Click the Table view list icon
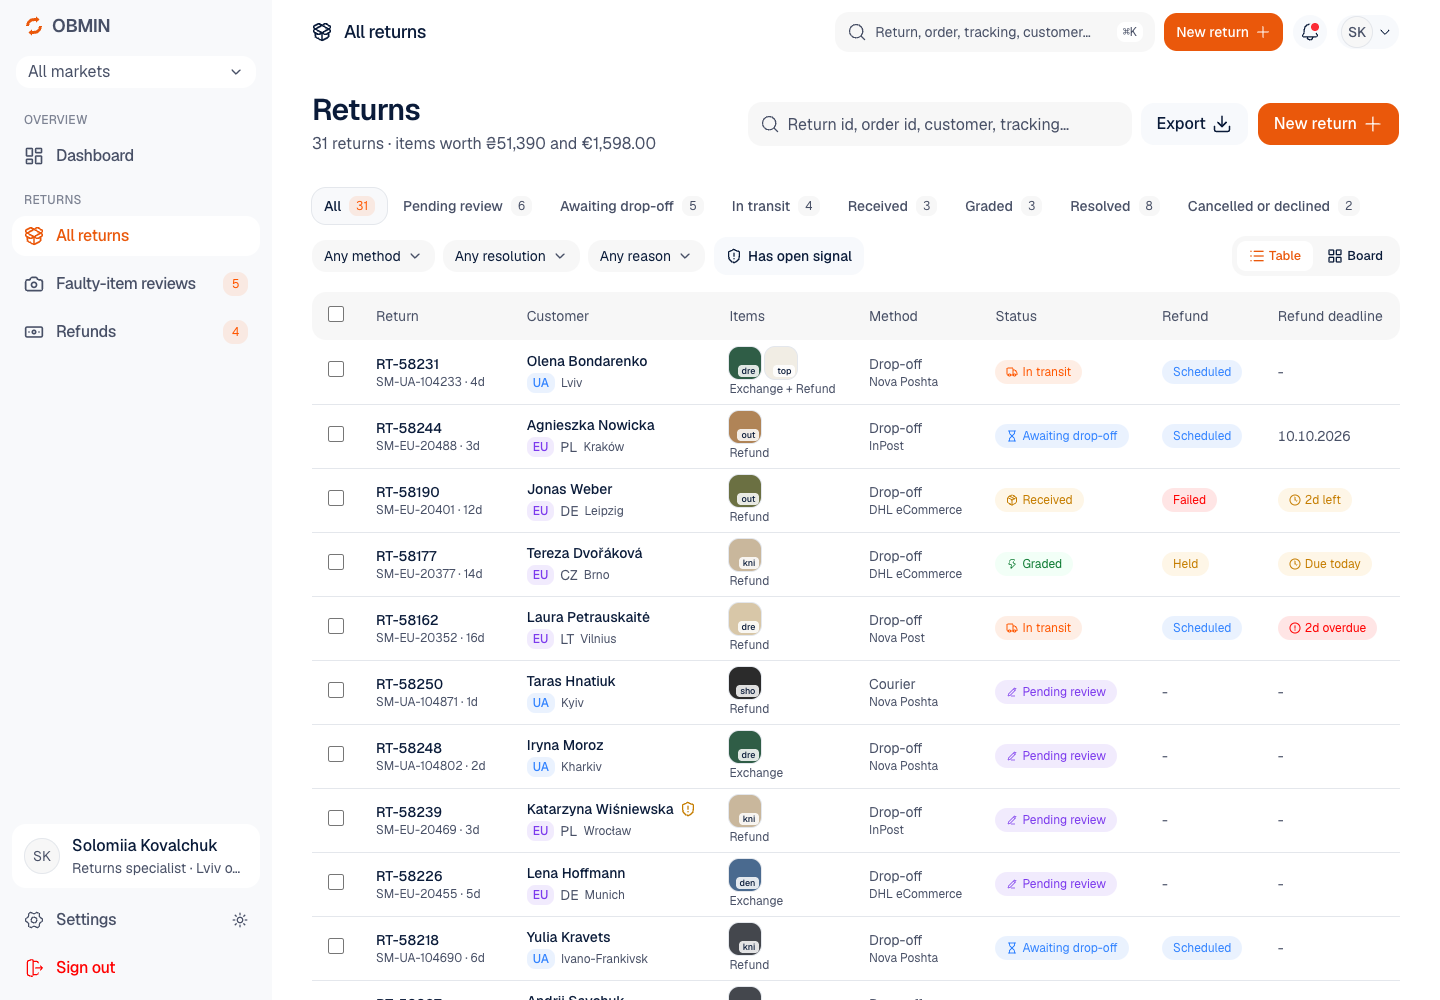 [x=1257, y=256]
